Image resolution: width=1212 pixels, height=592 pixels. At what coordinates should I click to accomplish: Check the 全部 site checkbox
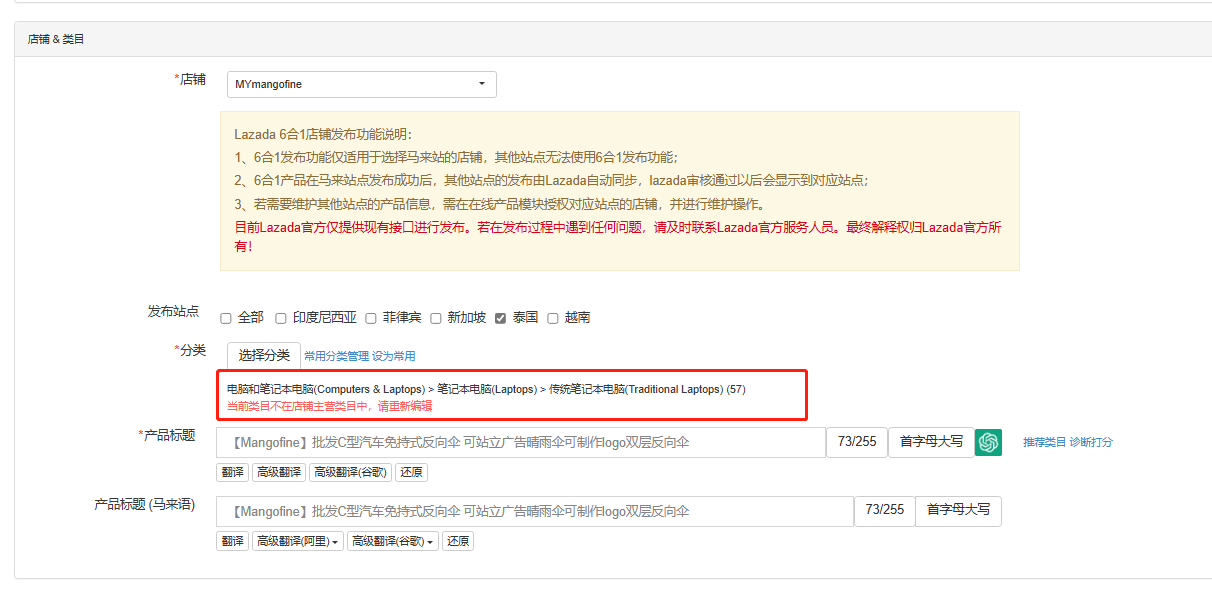pyautogui.click(x=226, y=318)
